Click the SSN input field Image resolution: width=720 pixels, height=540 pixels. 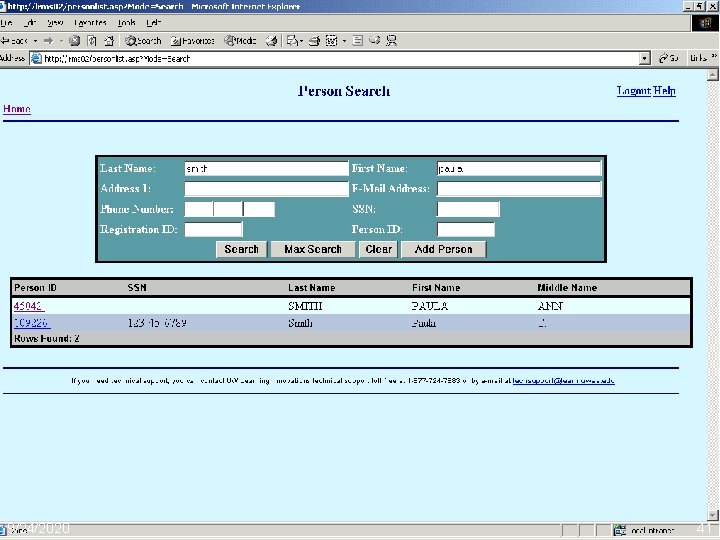click(x=468, y=209)
